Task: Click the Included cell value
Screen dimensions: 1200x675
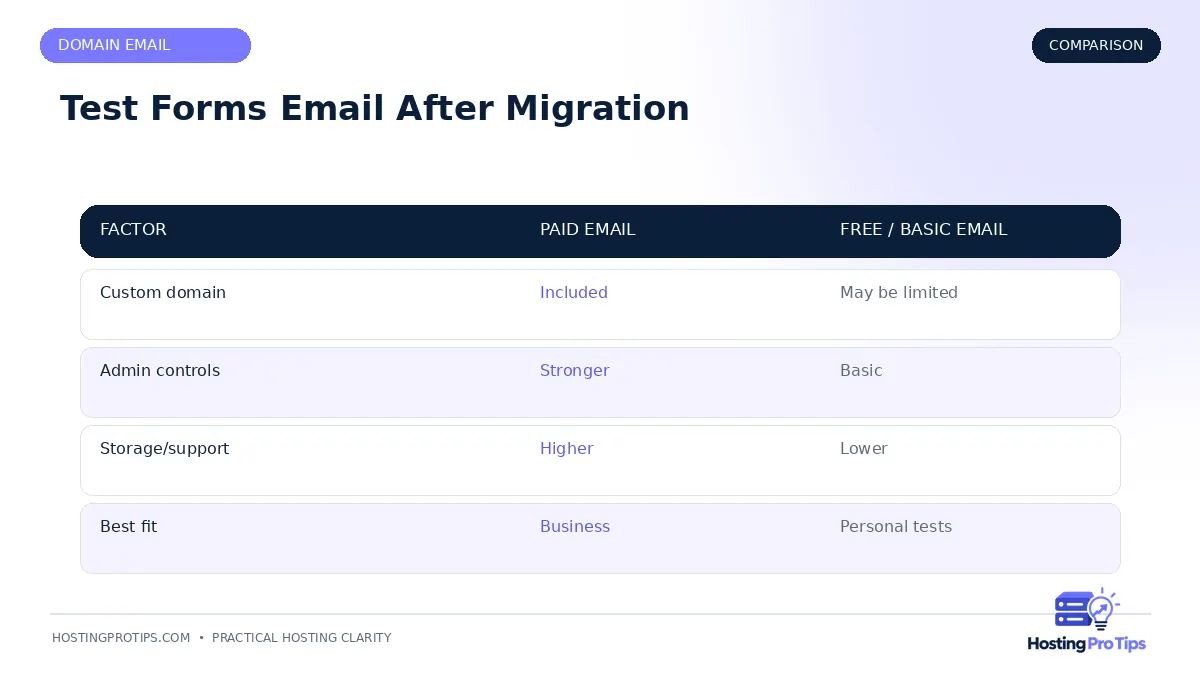Action: point(574,292)
